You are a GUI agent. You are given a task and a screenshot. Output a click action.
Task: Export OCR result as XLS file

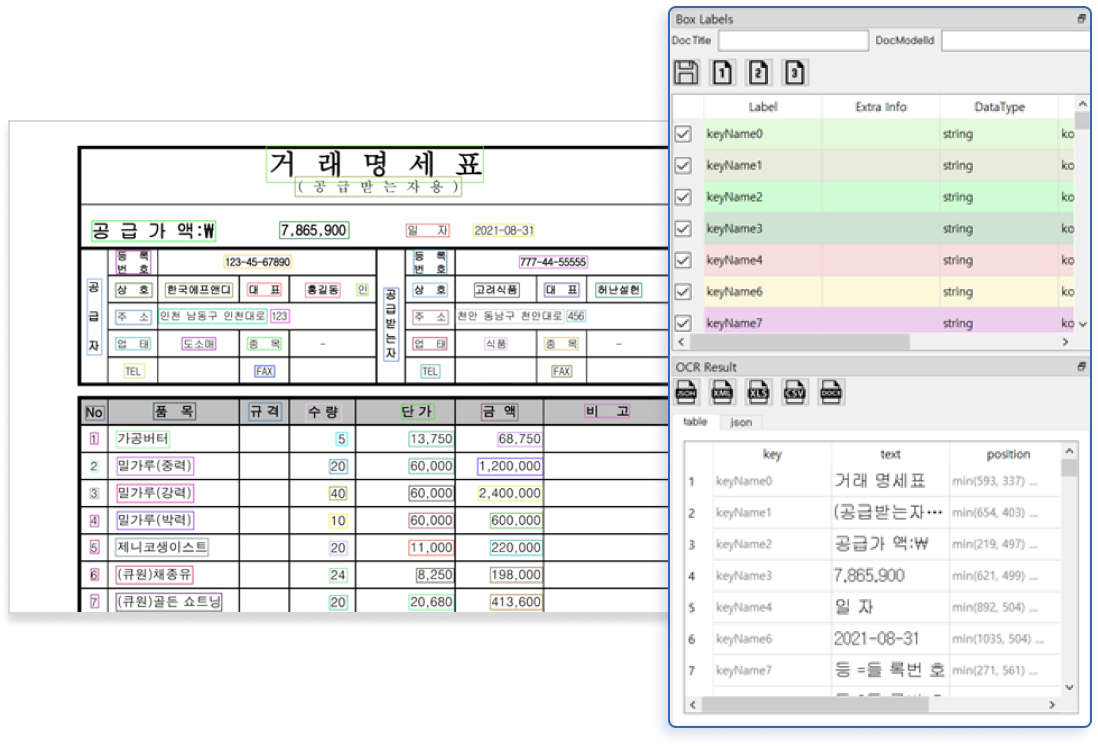point(759,390)
